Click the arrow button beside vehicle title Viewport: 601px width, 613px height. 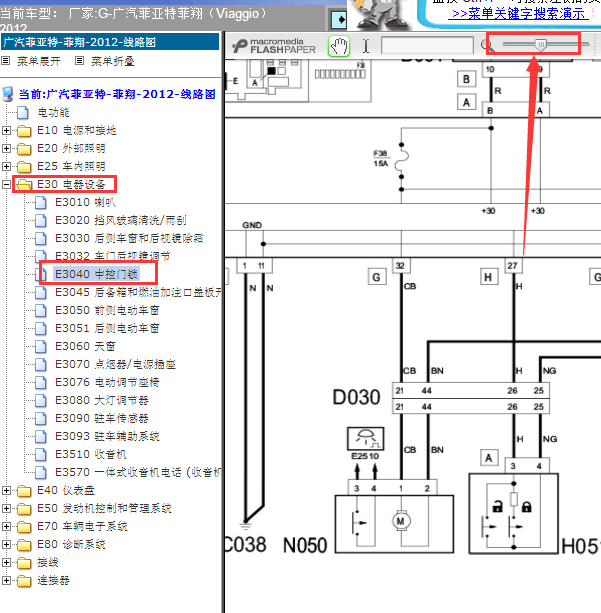(x=339, y=20)
